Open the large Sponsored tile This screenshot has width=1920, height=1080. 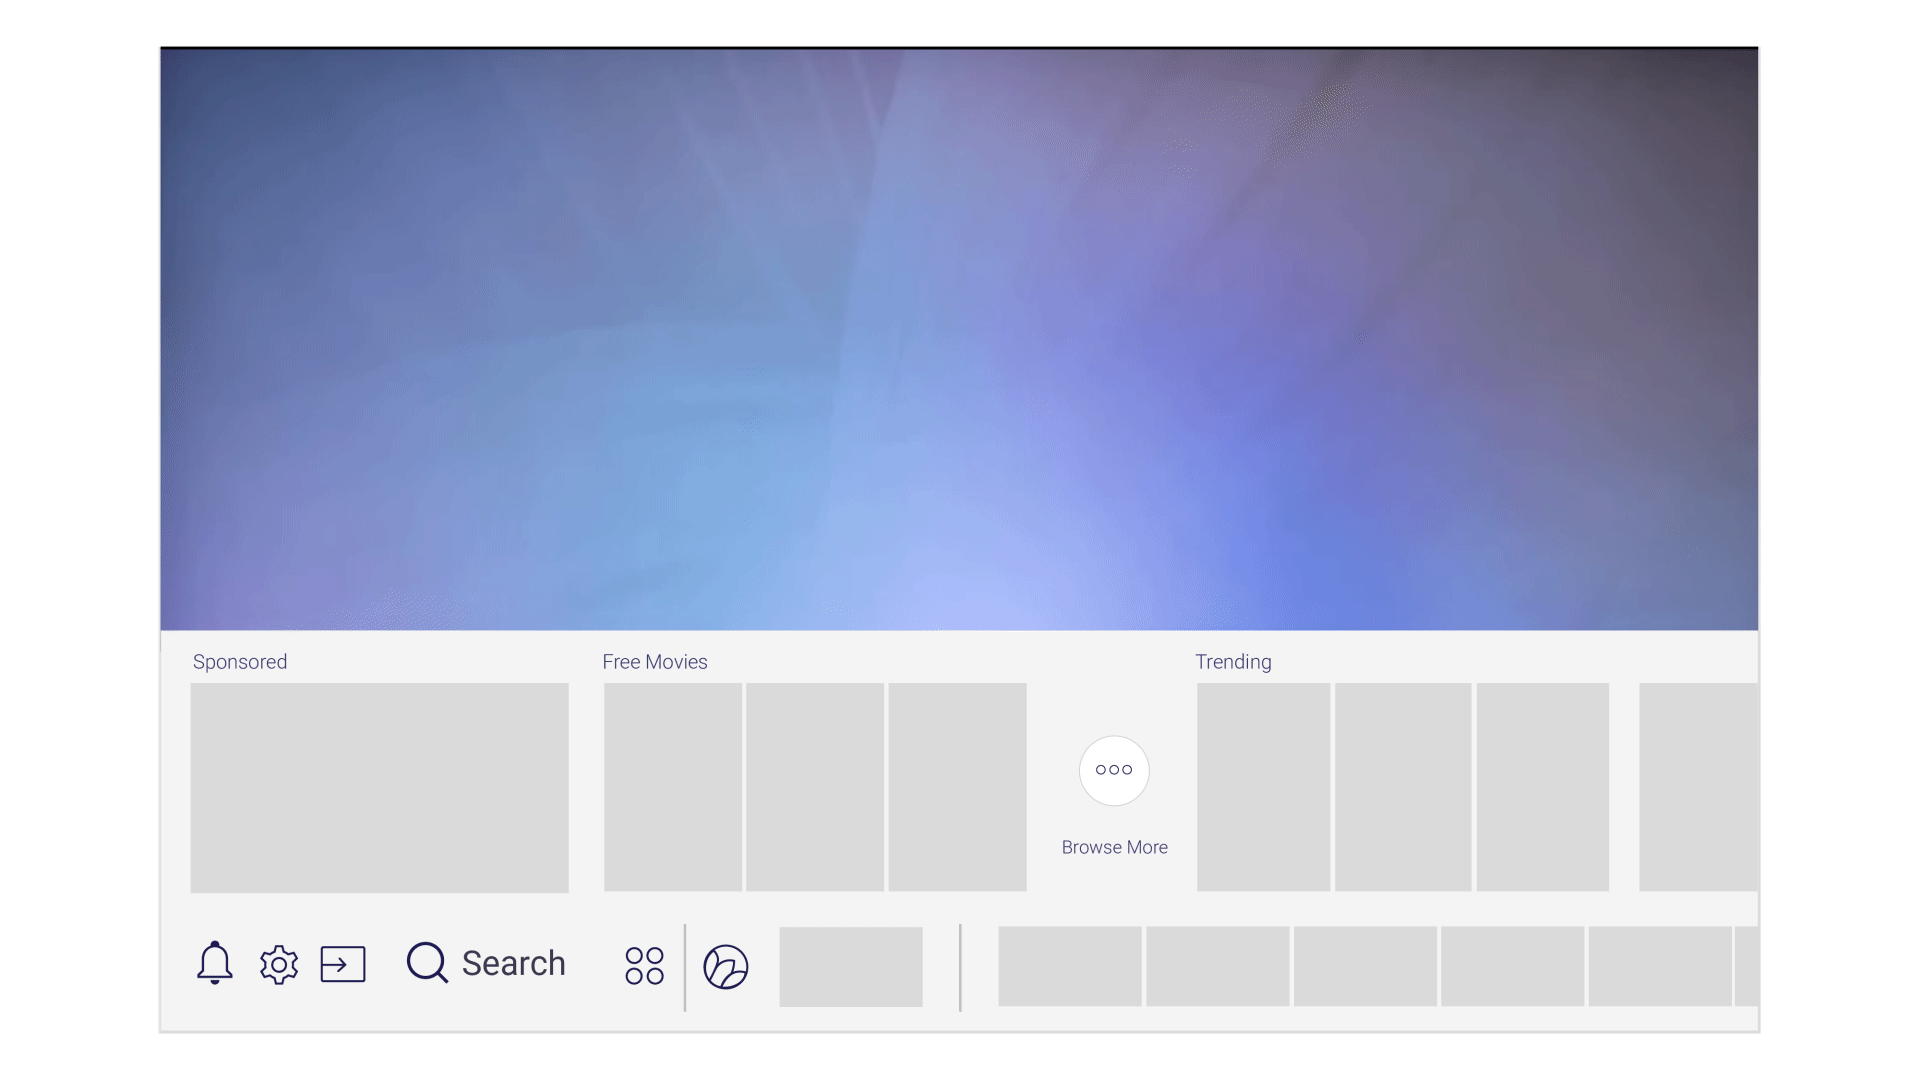380,788
